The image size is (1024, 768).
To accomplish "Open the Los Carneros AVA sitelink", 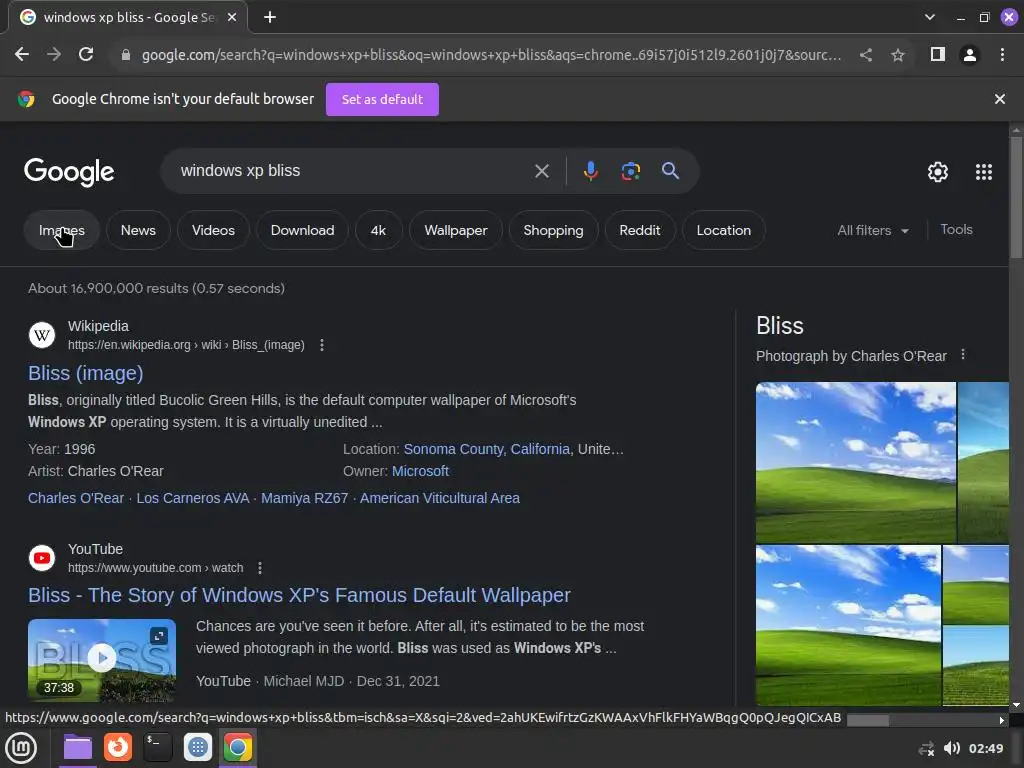I will [x=193, y=498].
